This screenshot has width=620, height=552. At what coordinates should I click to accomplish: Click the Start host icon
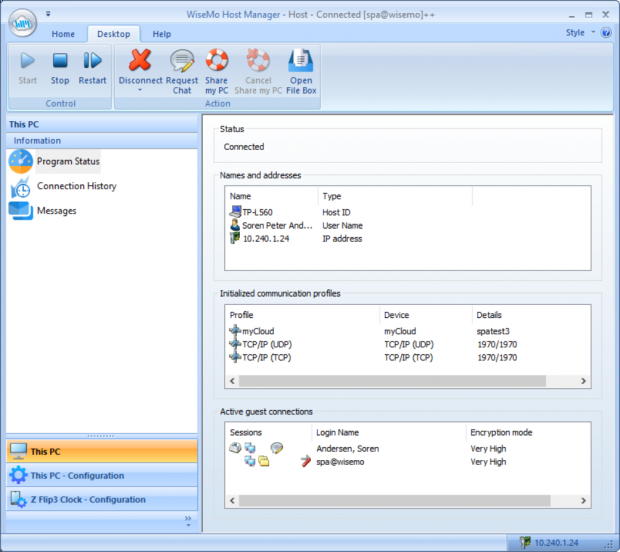point(27,60)
